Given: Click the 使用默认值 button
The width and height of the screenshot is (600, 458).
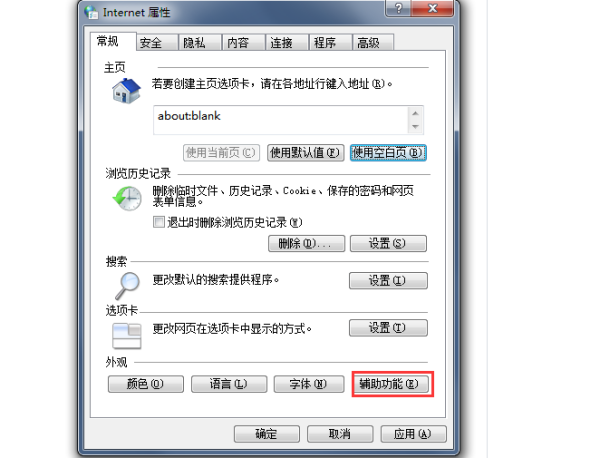Looking at the screenshot, I should (305, 153).
